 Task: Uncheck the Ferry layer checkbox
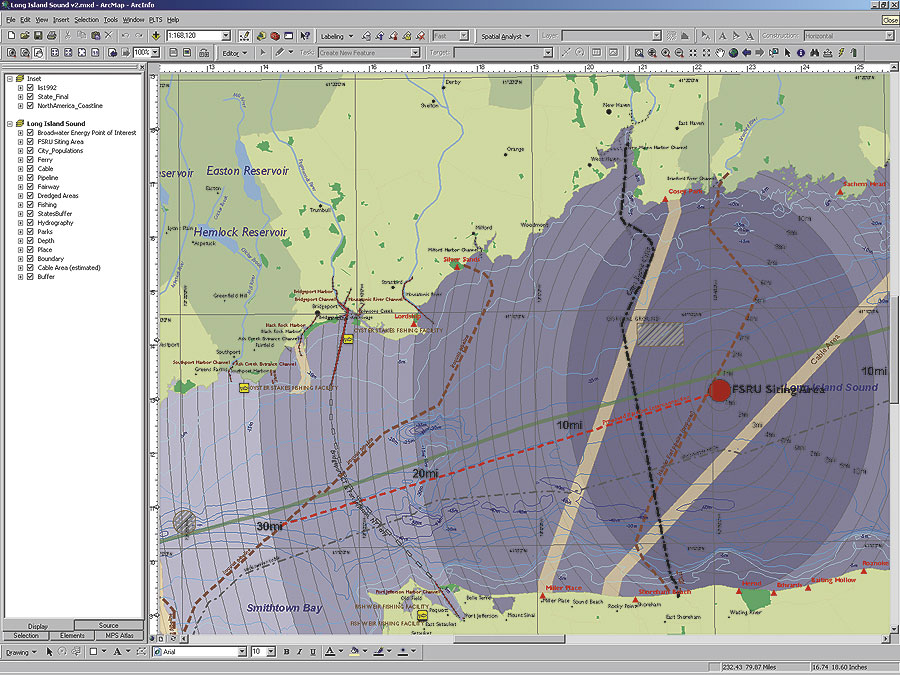30,160
